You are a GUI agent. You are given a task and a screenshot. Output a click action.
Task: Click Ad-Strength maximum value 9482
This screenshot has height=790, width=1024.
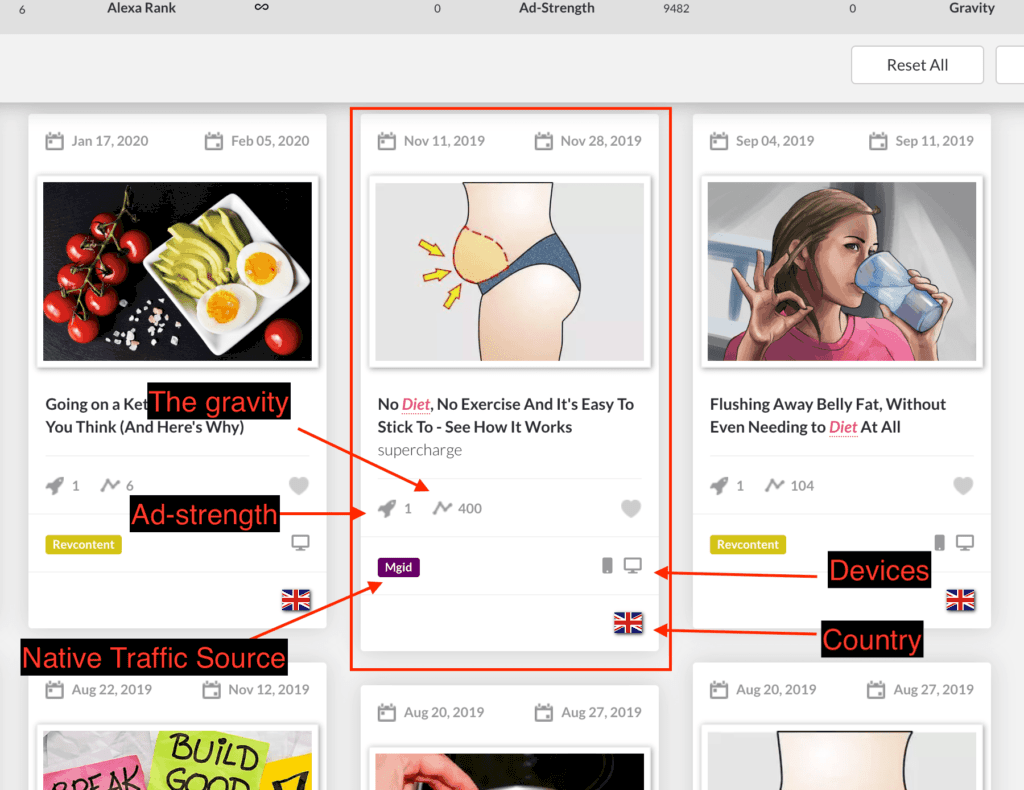[x=676, y=8]
